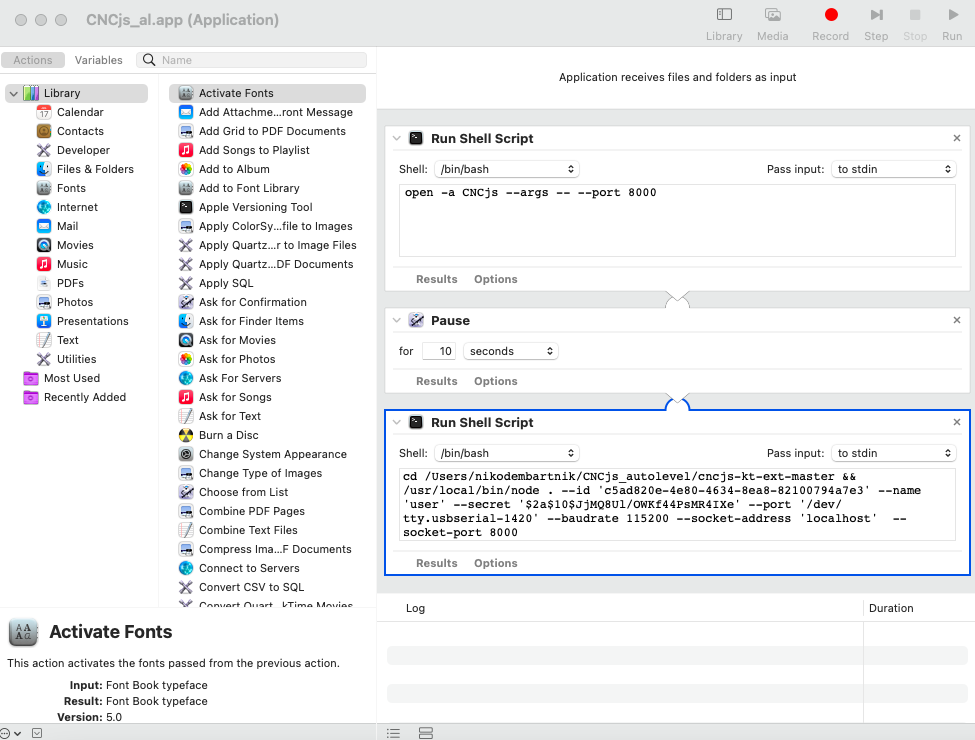
Task: Show workflow variables view icon
Action: [x=426, y=733]
